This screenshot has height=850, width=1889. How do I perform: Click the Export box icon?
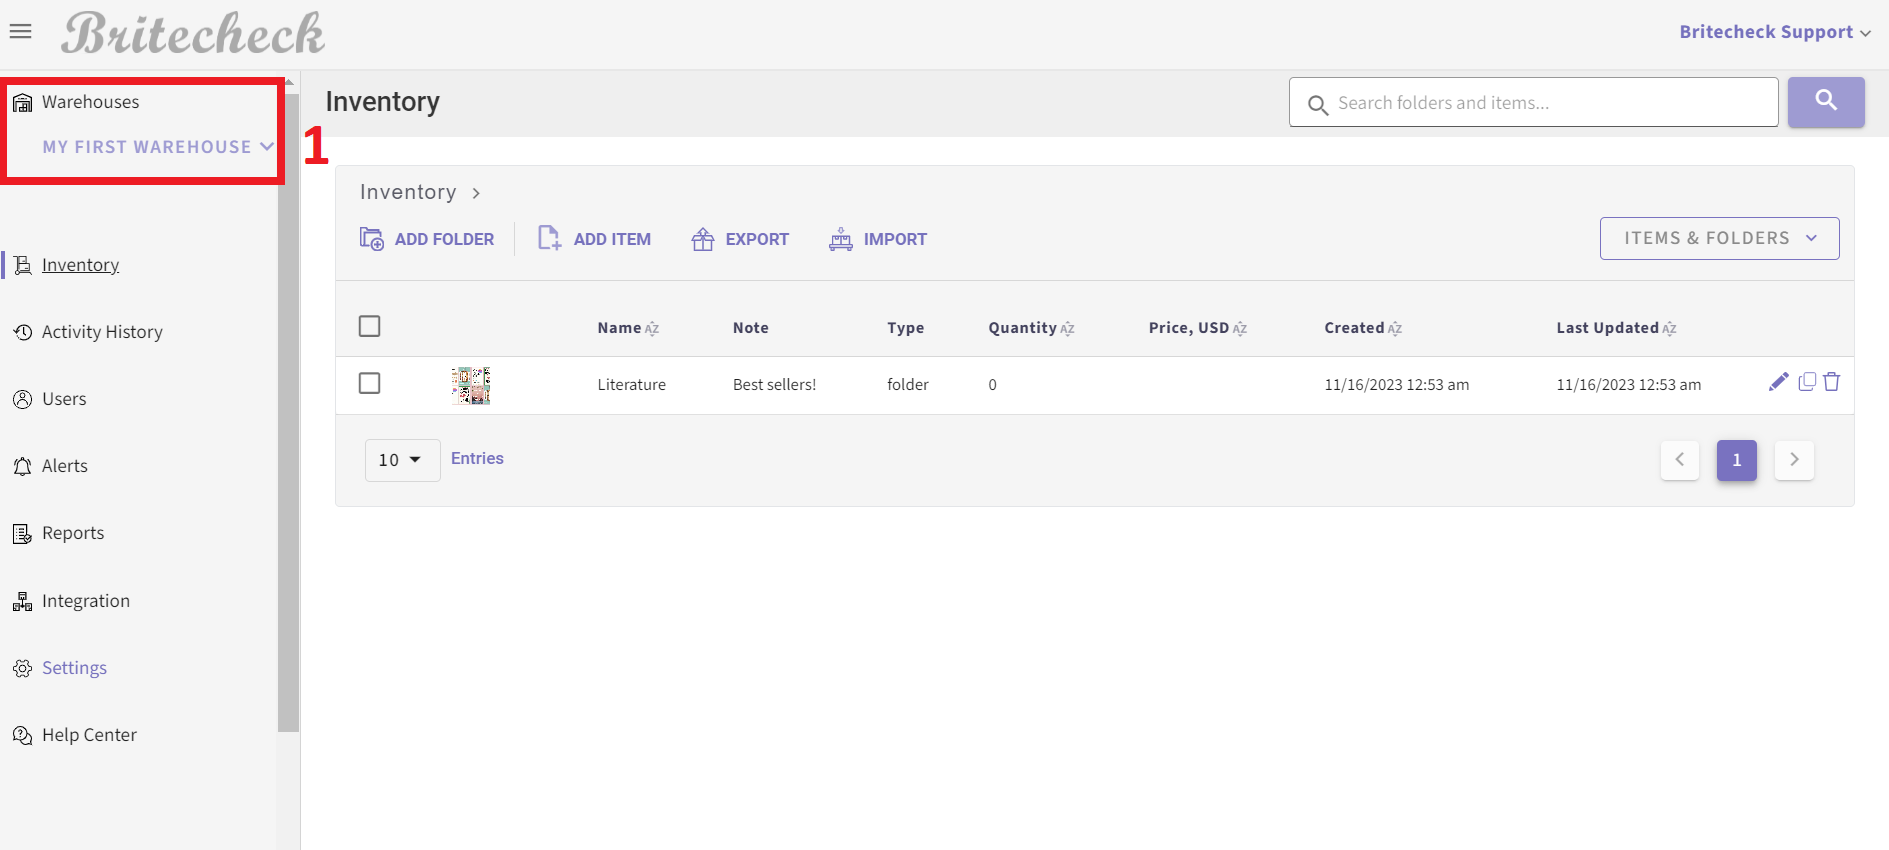703,239
